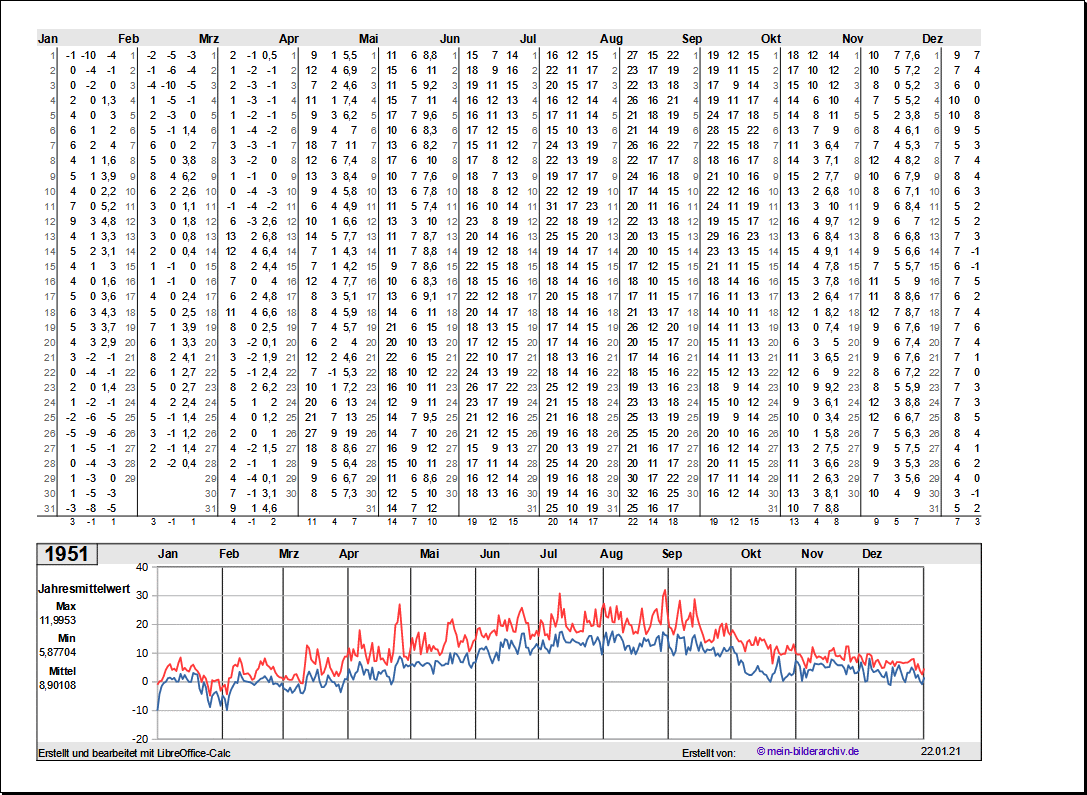Screen dimensions: 1087x795
Task: Select the Jan header in the top table
Action: coord(47,39)
